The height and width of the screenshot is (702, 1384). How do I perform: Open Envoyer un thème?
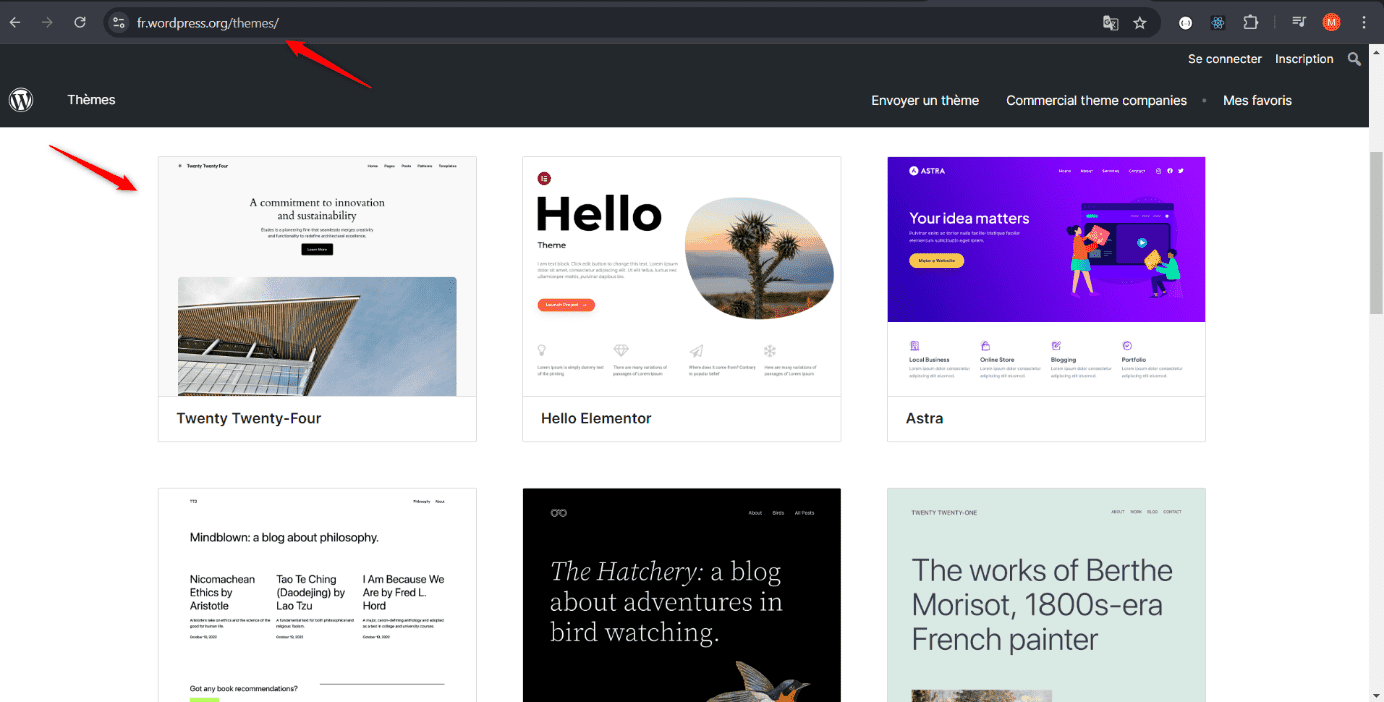(925, 100)
